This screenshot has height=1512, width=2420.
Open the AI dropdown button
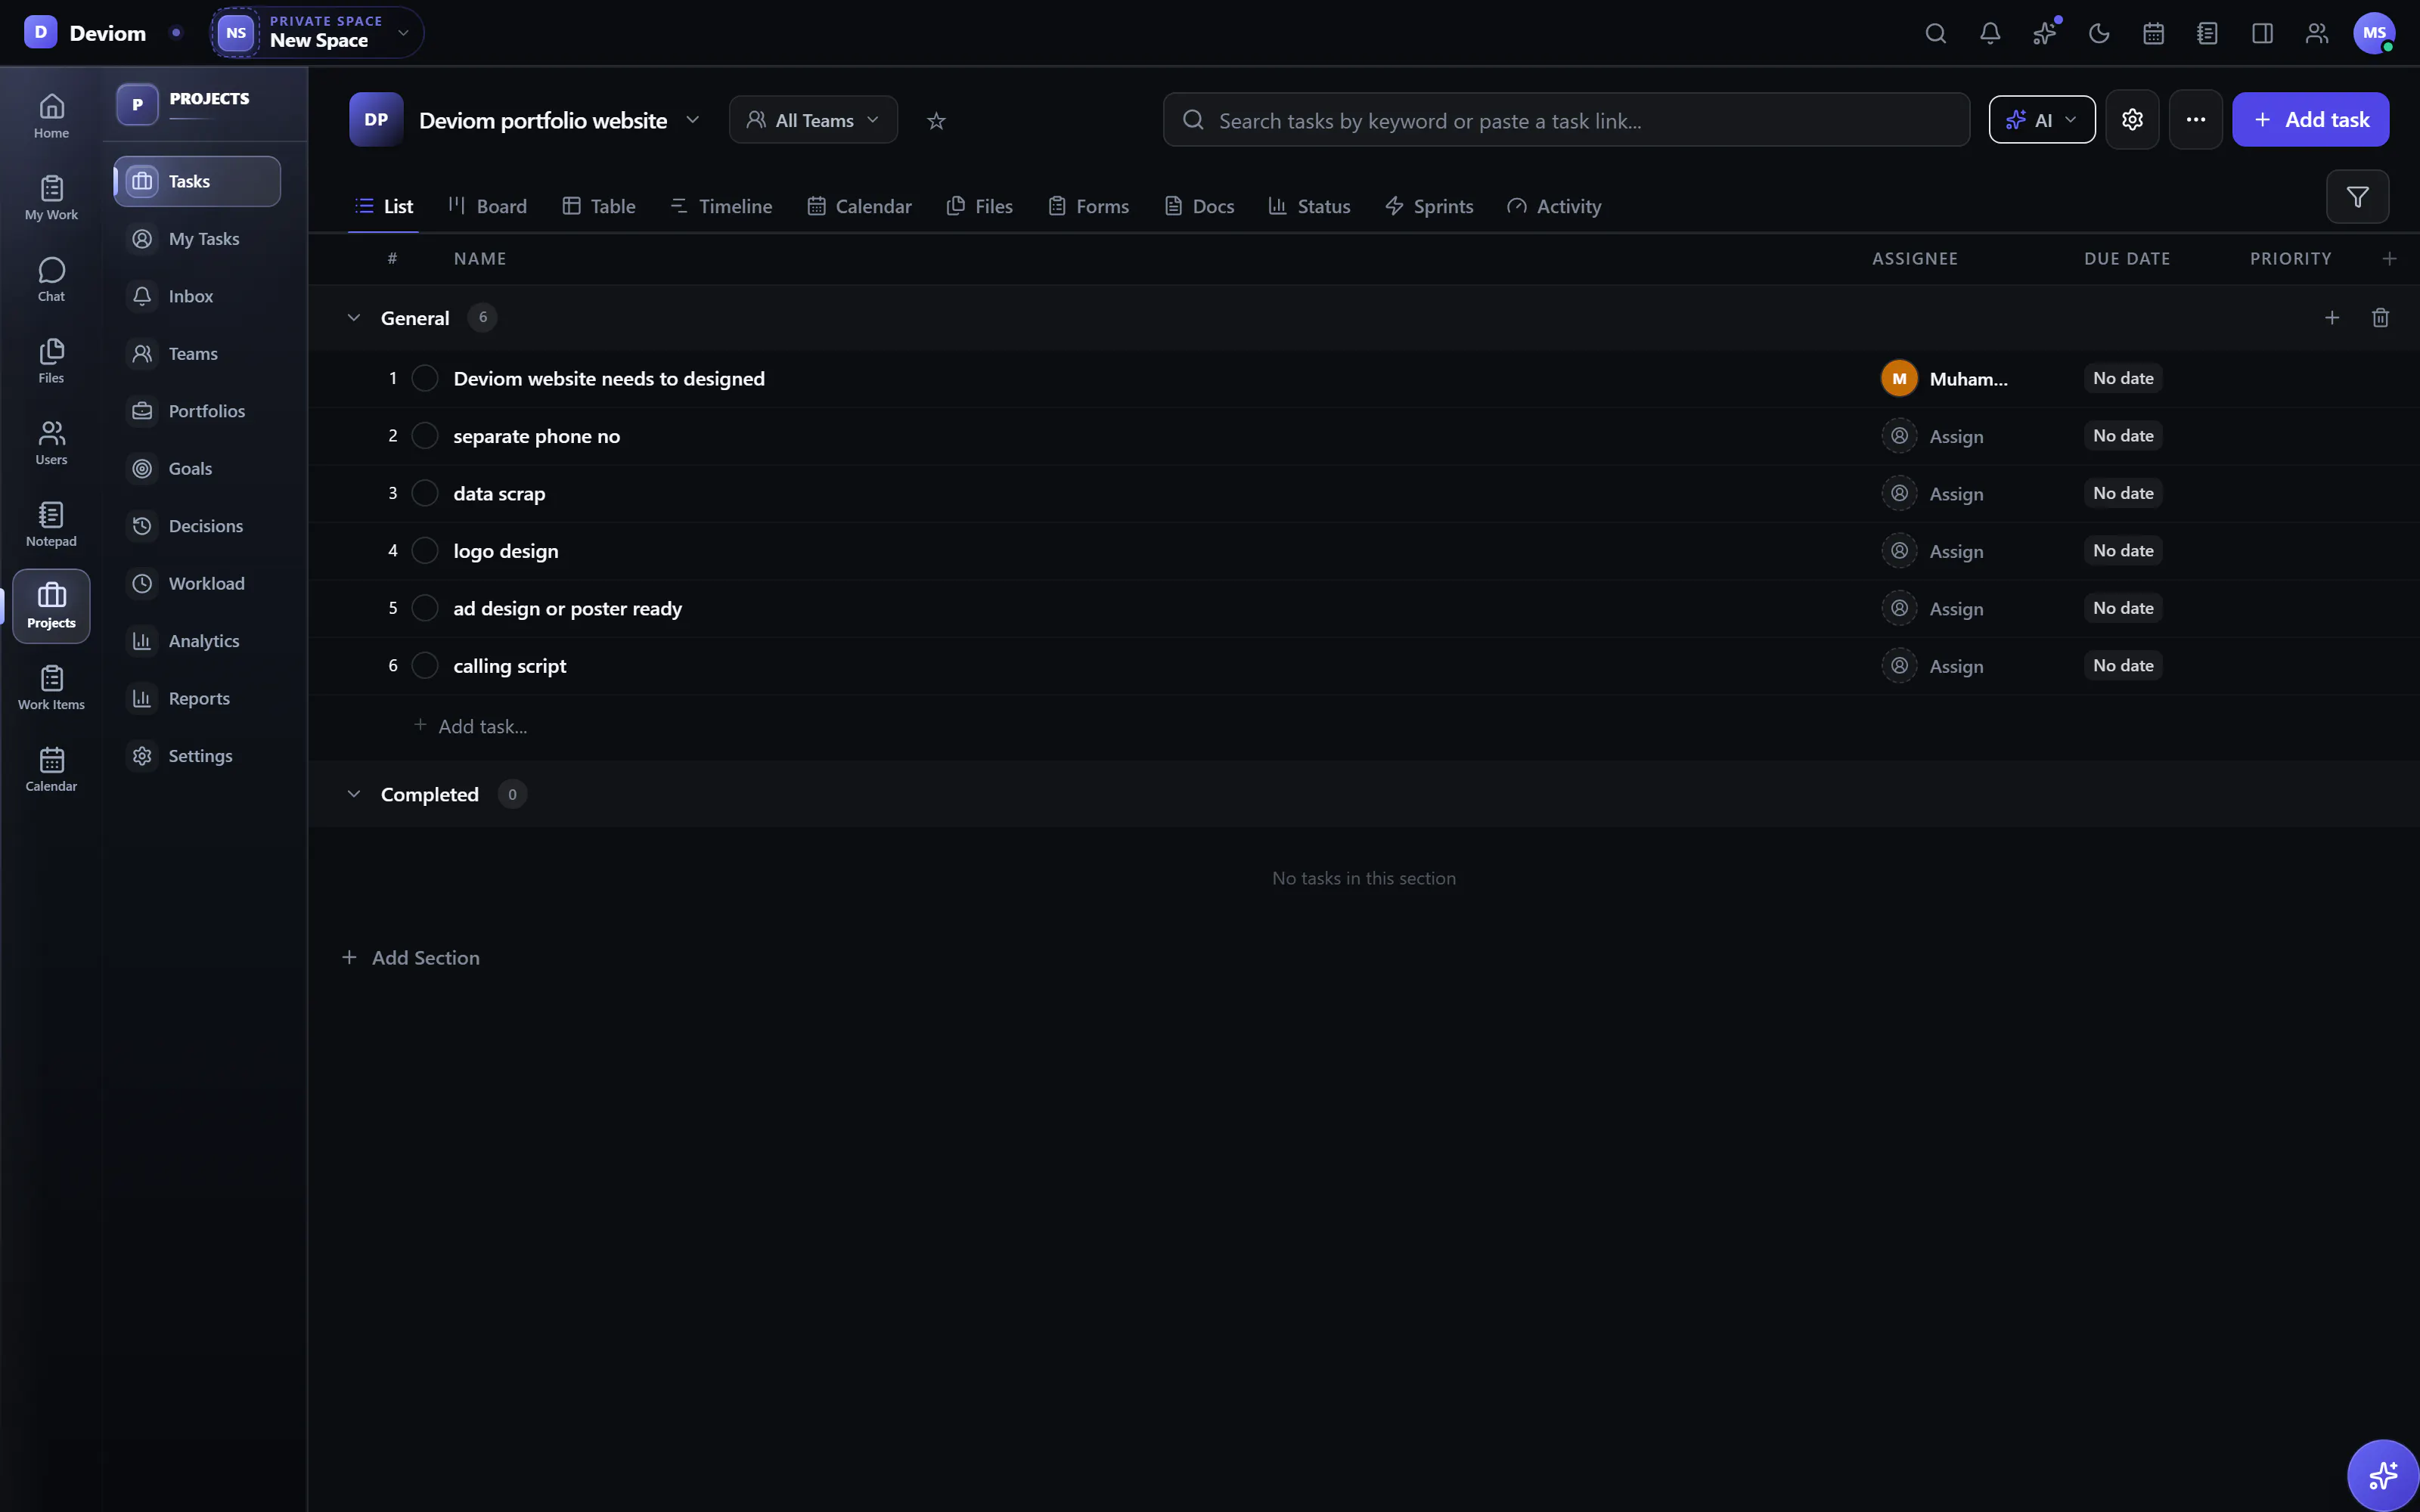pyautogui.click(x=2041, y=120)
